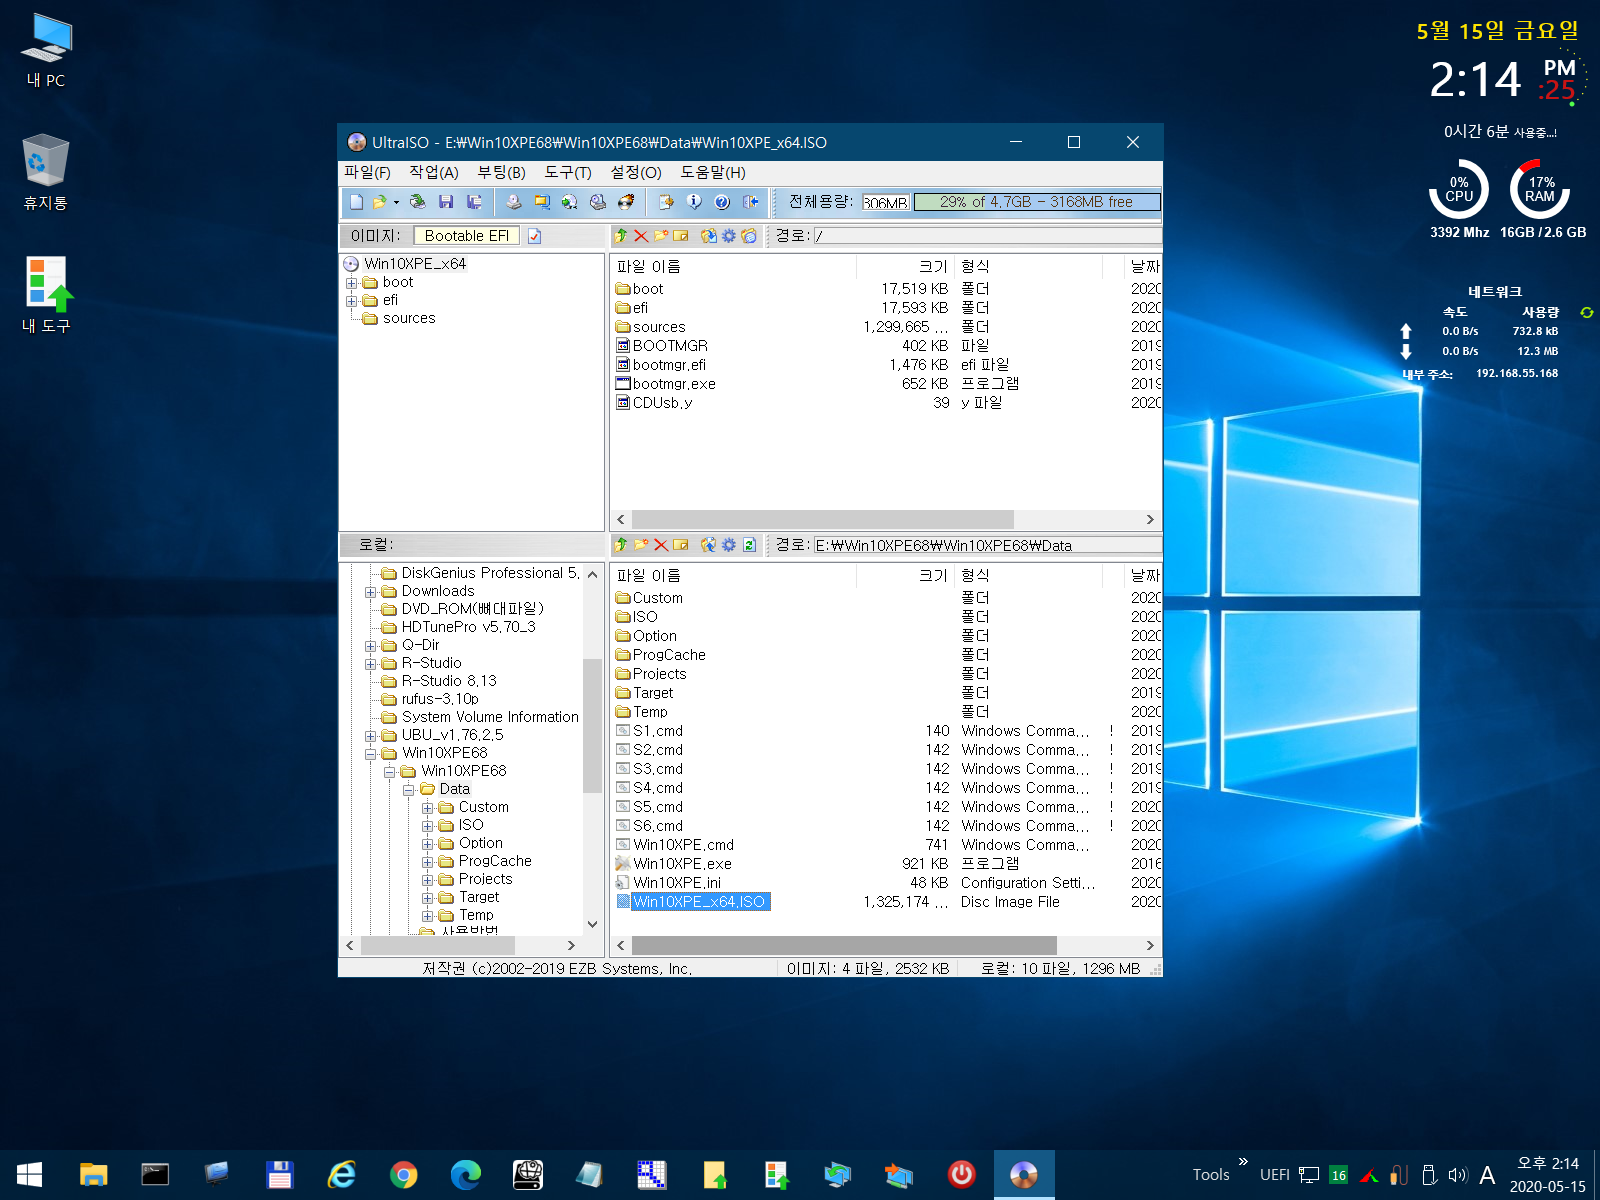
Task: Click the New image toolbar icon
Action: pyautogui.click(x=356, y=202)
